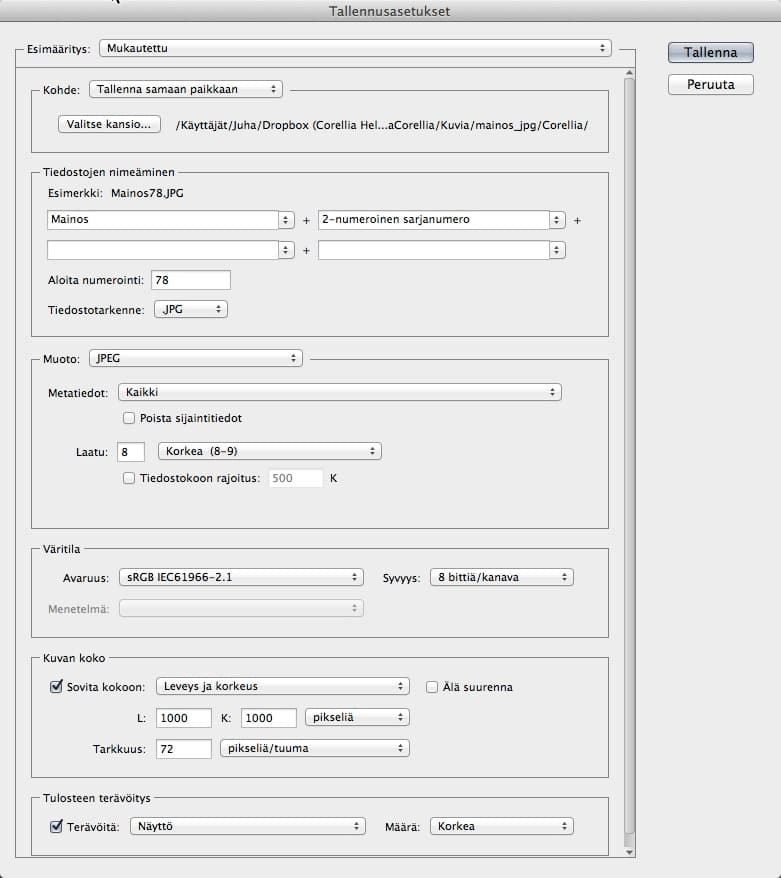This screenshot has width=781, height=878.
Task: Click the Peruuta button
Action: [710, 85]
